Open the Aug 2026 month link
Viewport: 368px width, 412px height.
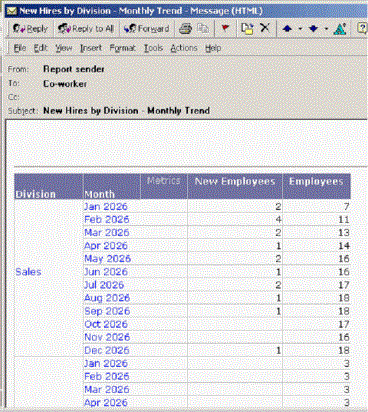tap(107, 298)
